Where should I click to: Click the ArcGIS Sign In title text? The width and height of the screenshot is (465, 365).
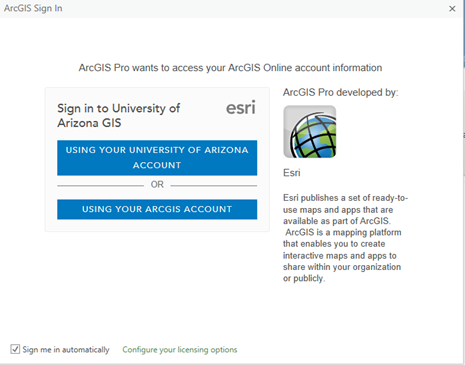33,8
